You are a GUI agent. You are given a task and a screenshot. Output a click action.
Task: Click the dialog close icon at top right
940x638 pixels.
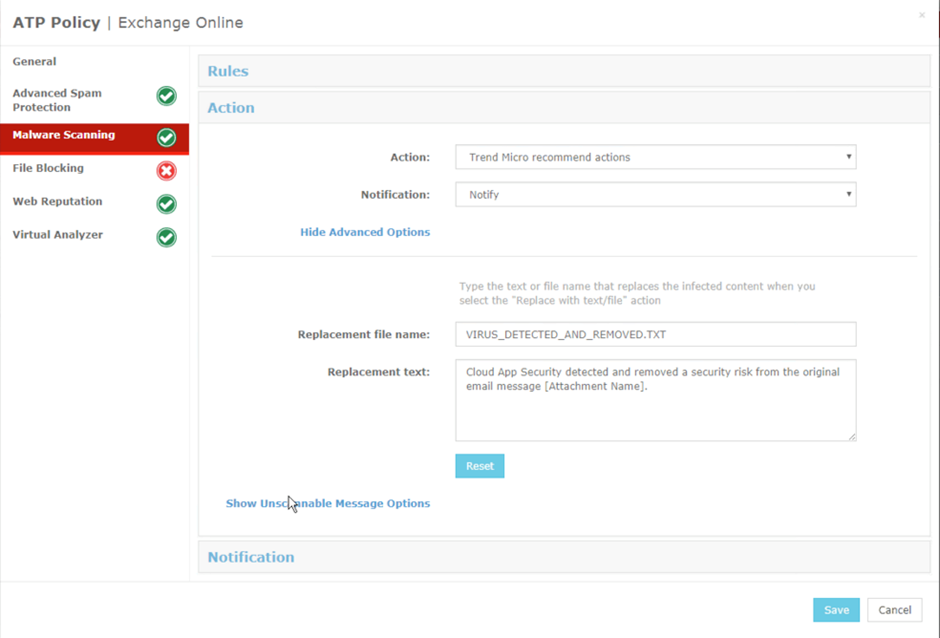click(x=922, y=15)
